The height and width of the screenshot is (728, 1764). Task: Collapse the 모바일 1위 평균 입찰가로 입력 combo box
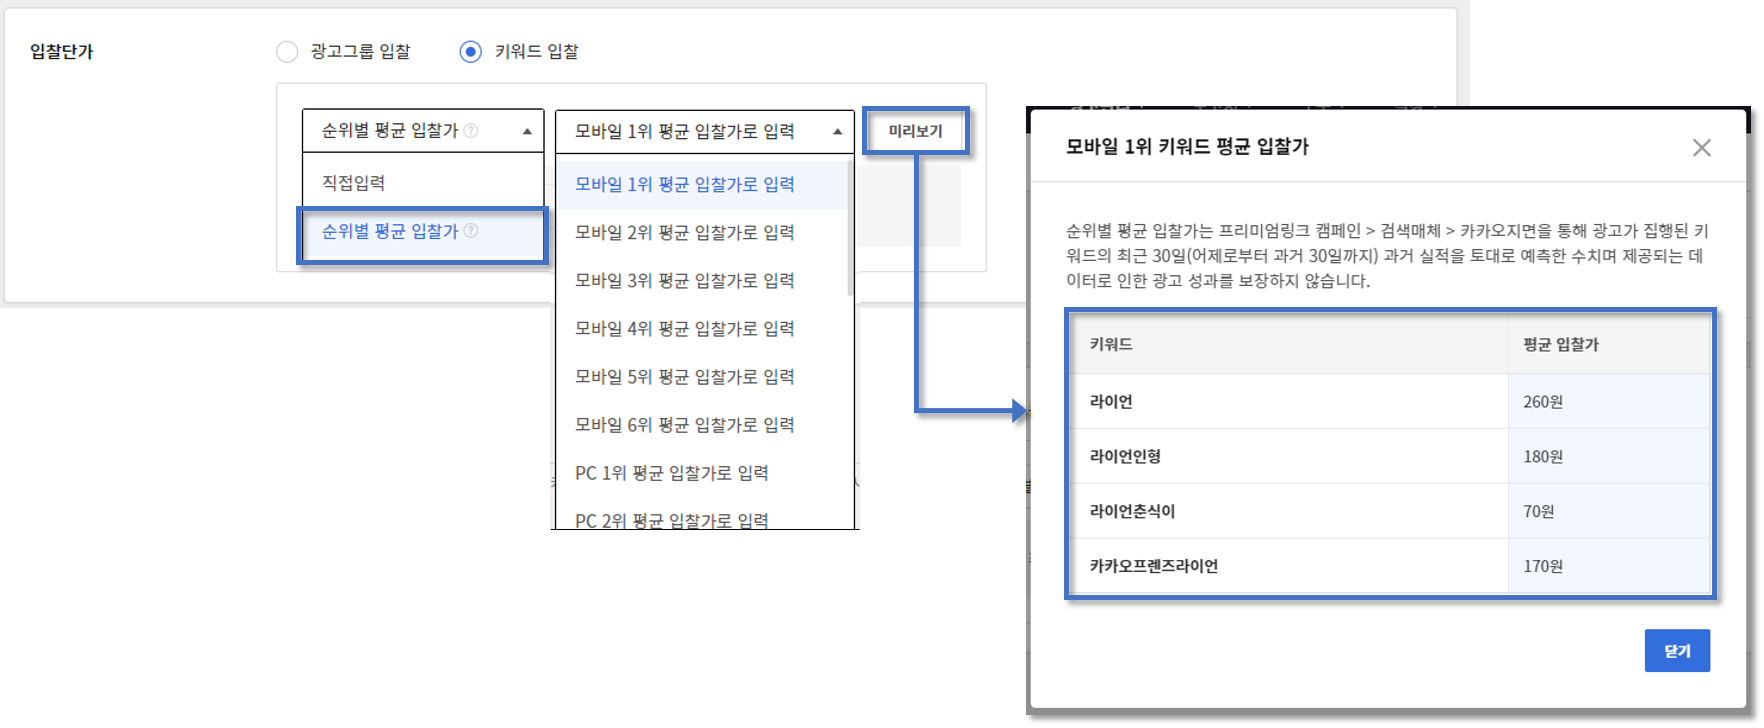point(705,131)
